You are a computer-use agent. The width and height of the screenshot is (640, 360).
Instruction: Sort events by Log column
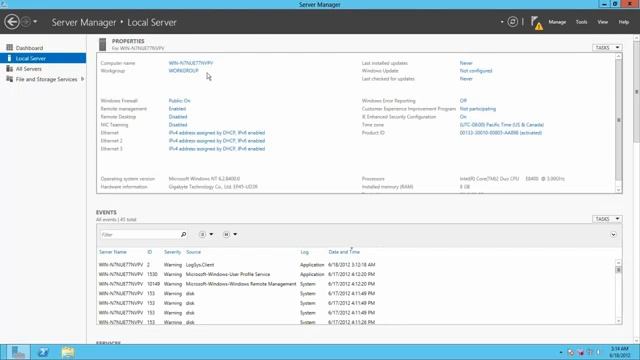pyautogui.click(x=304, y=252)
